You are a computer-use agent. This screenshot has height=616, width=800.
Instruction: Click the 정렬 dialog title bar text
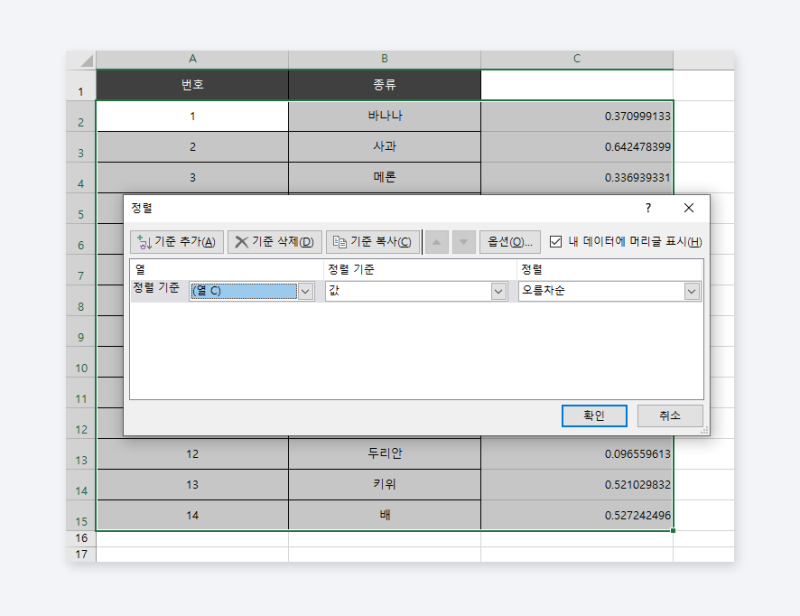click(x=142, y=208)
